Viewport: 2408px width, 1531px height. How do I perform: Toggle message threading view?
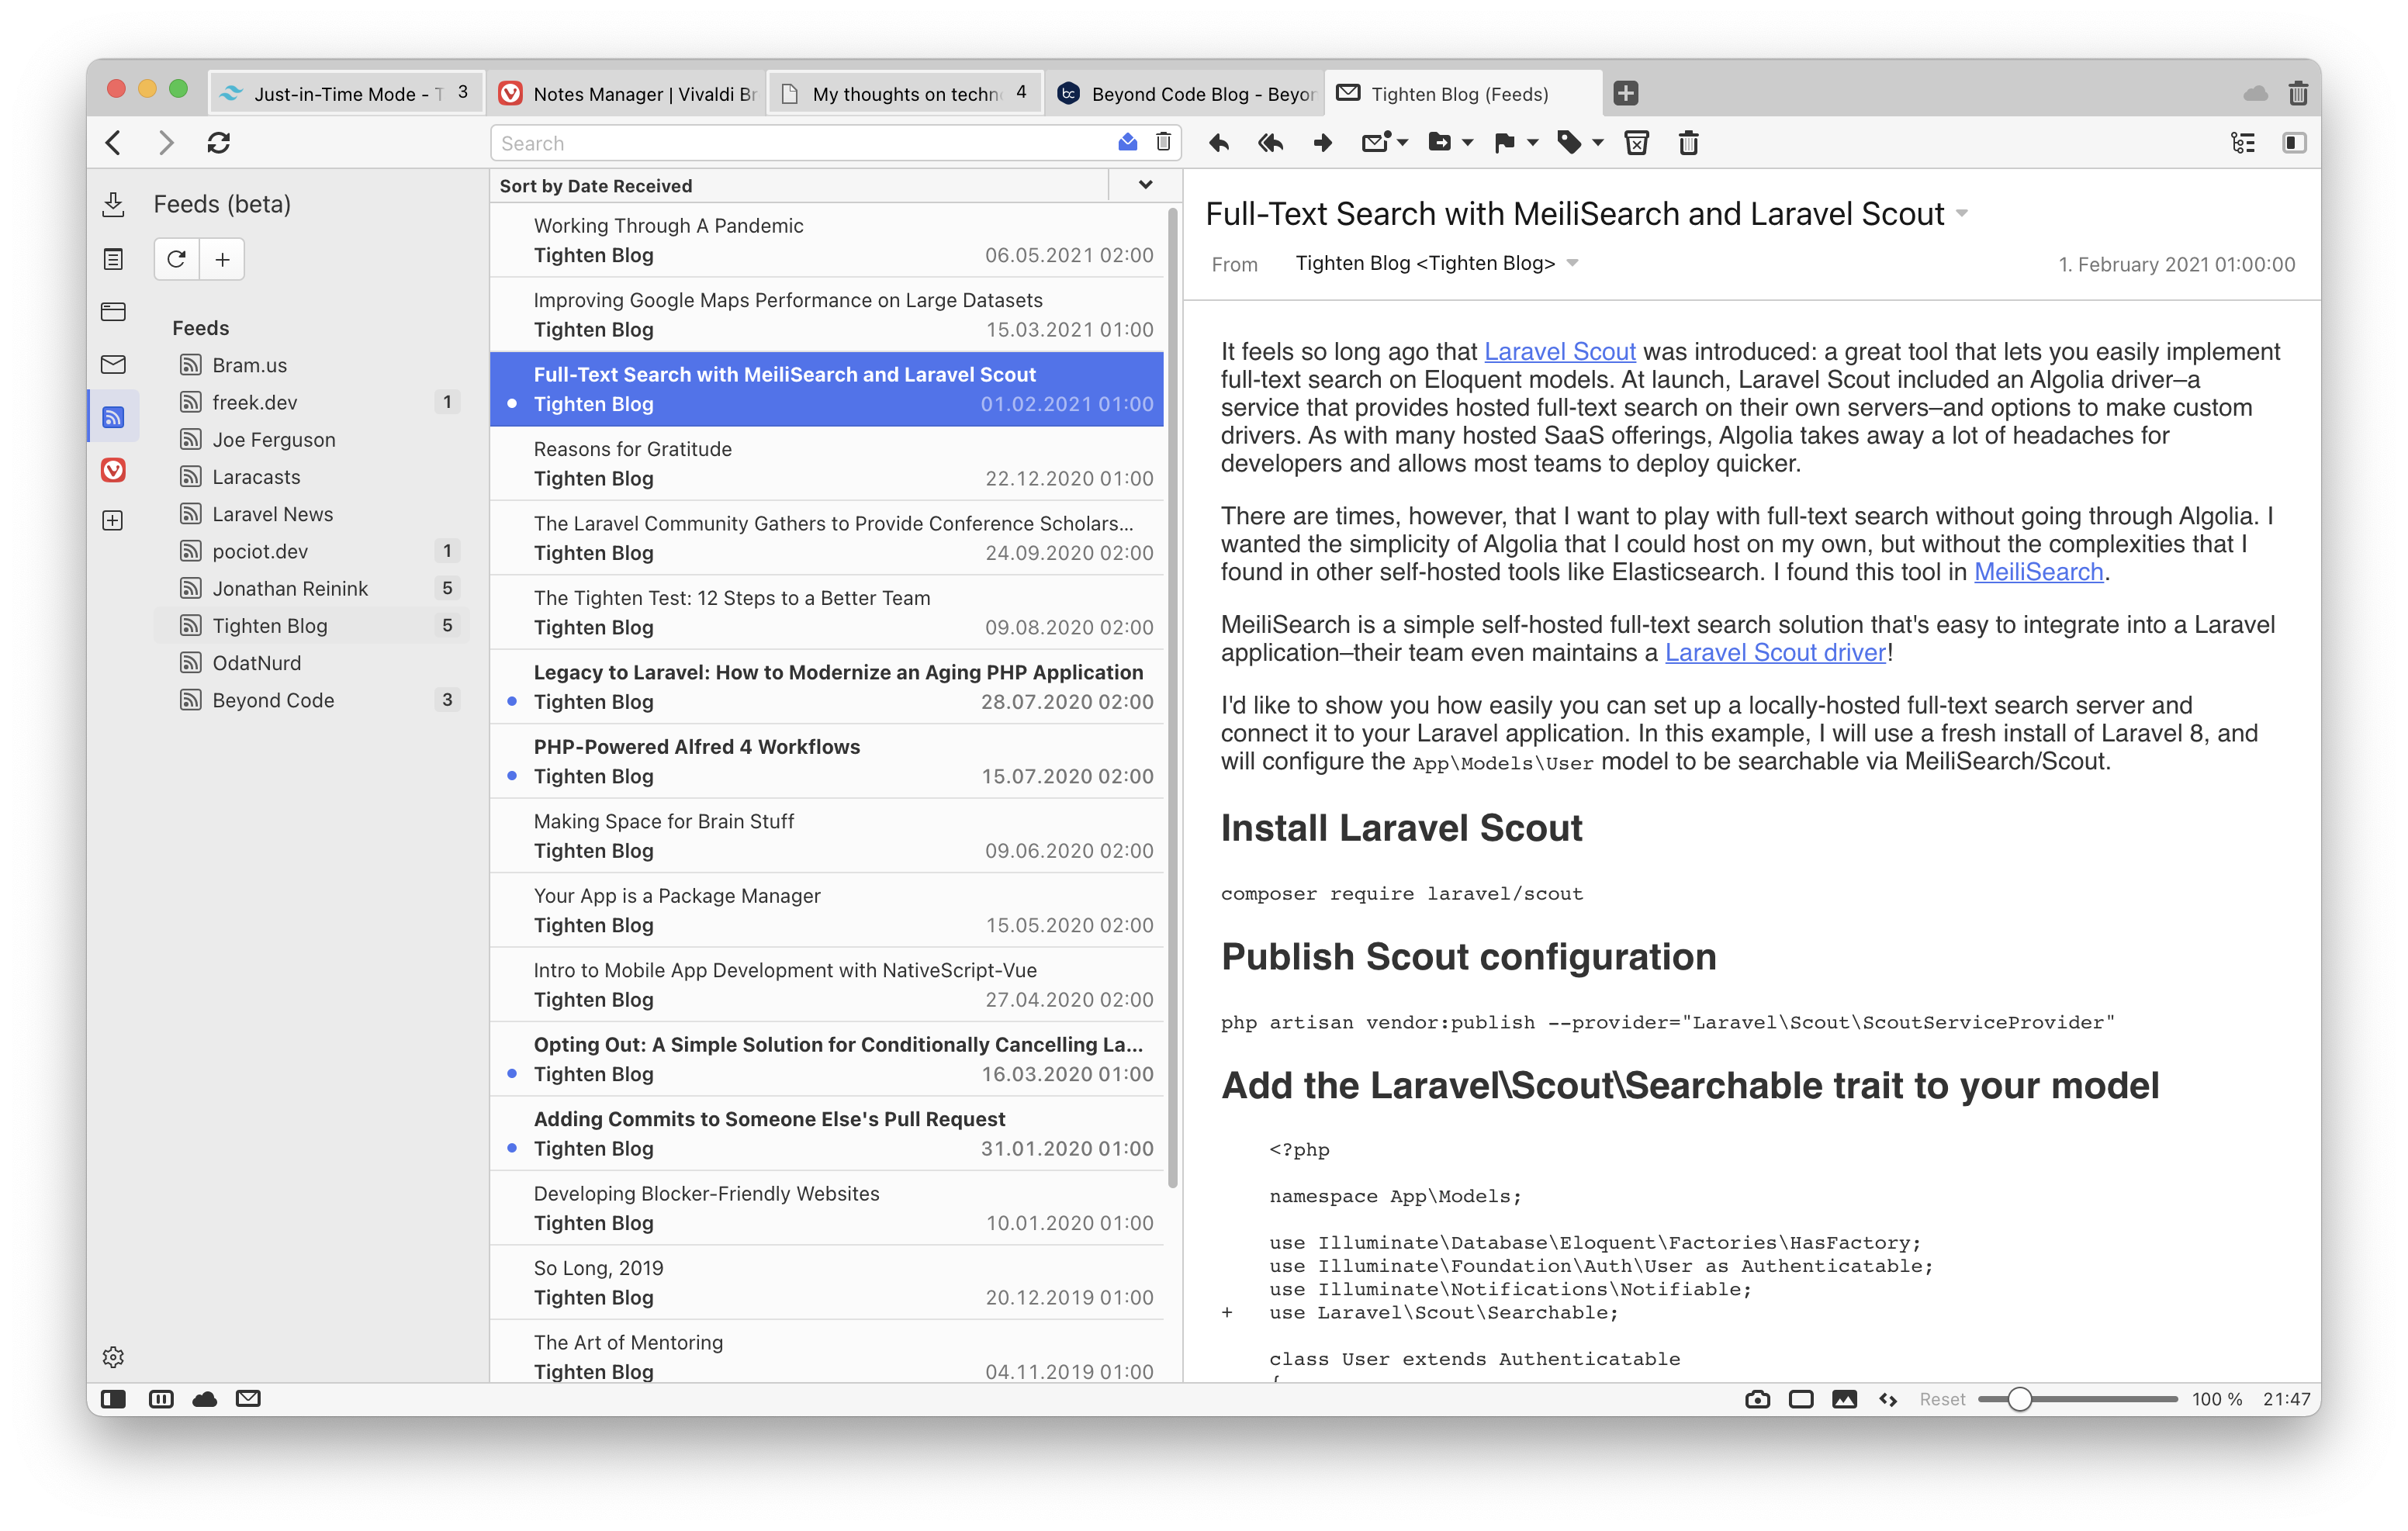point(2243,143)
